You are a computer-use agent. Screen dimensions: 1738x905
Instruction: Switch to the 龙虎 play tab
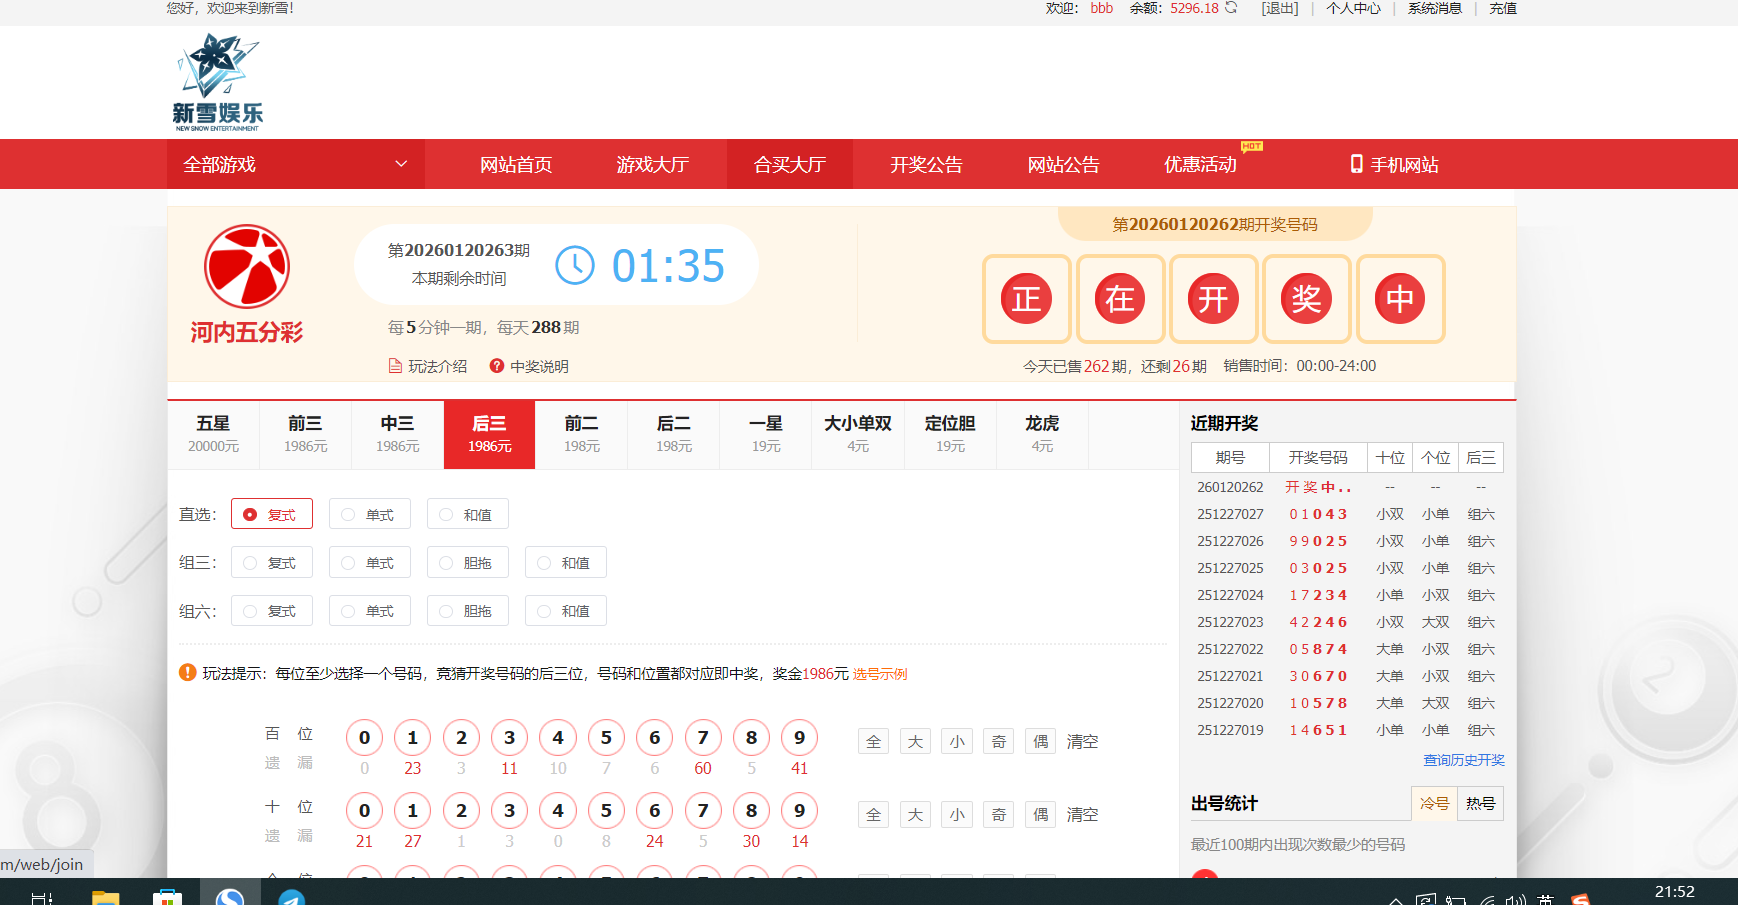(1042, 434)
